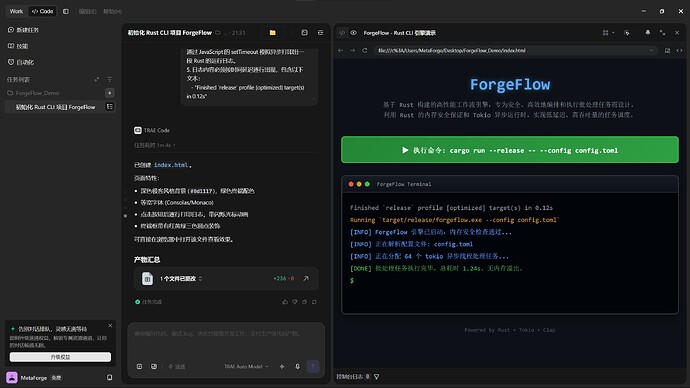Open the index.html link in chat
This screenshot has height=388, width=690.
coord(171,165)
